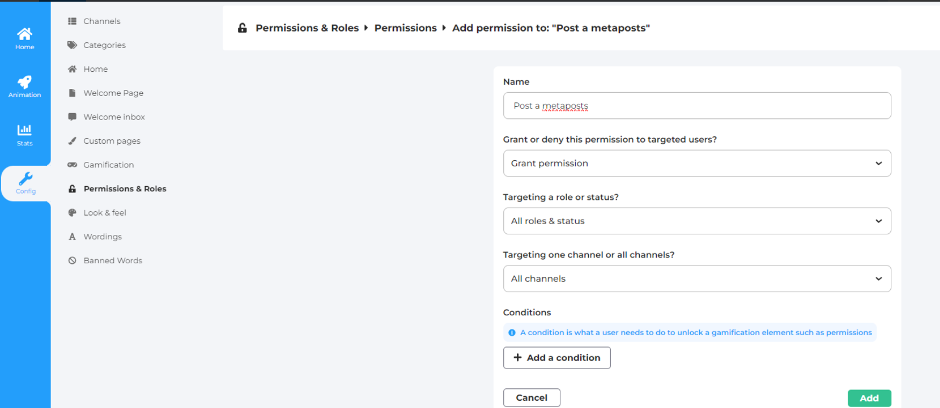This screenshot has width=940, height=408.
Task: Click the Gamification gamepad icon
Action: coord(72,165)
